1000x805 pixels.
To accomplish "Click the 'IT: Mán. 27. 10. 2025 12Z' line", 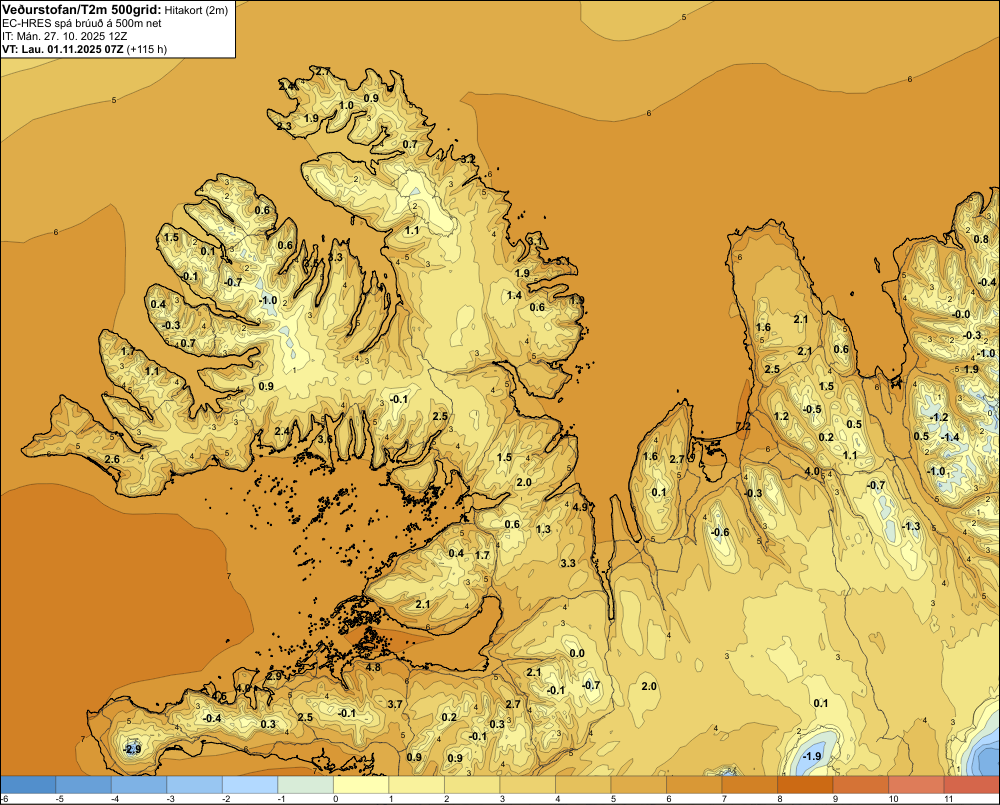I will pyautogui.click(x=66, y=36).
